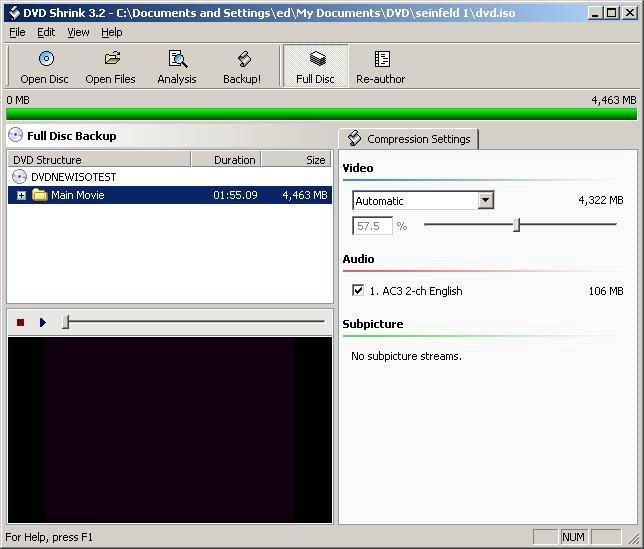Run Analysis from the toolbar

pyautogui.click(x=177, y=67)
